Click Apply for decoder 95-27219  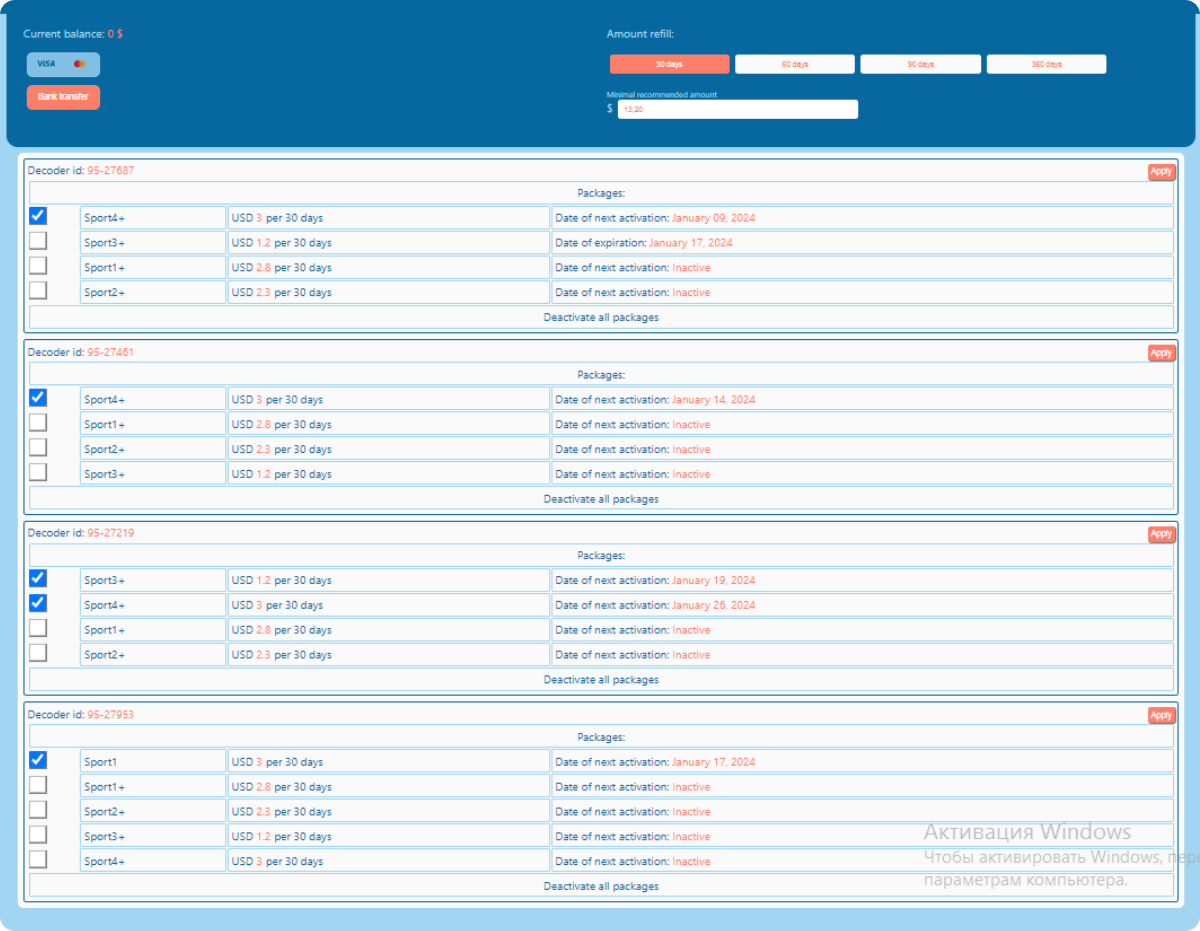1161,534
